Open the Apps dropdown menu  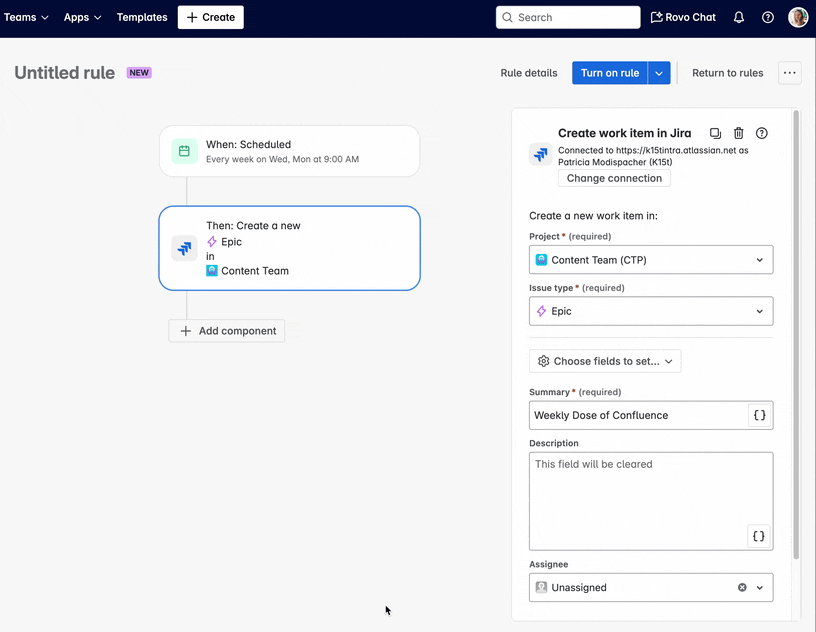click(x=82, y=17)
